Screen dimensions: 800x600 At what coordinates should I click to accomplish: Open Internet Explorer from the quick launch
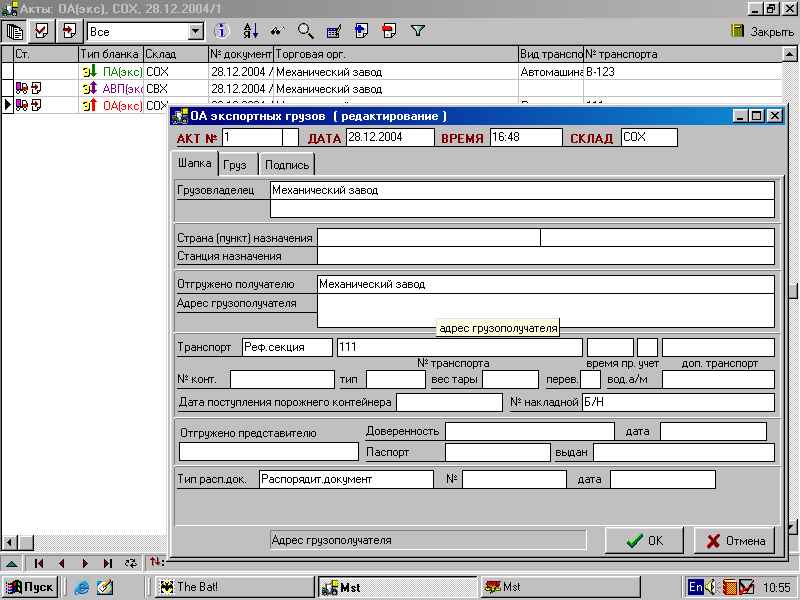click(82, 587)
